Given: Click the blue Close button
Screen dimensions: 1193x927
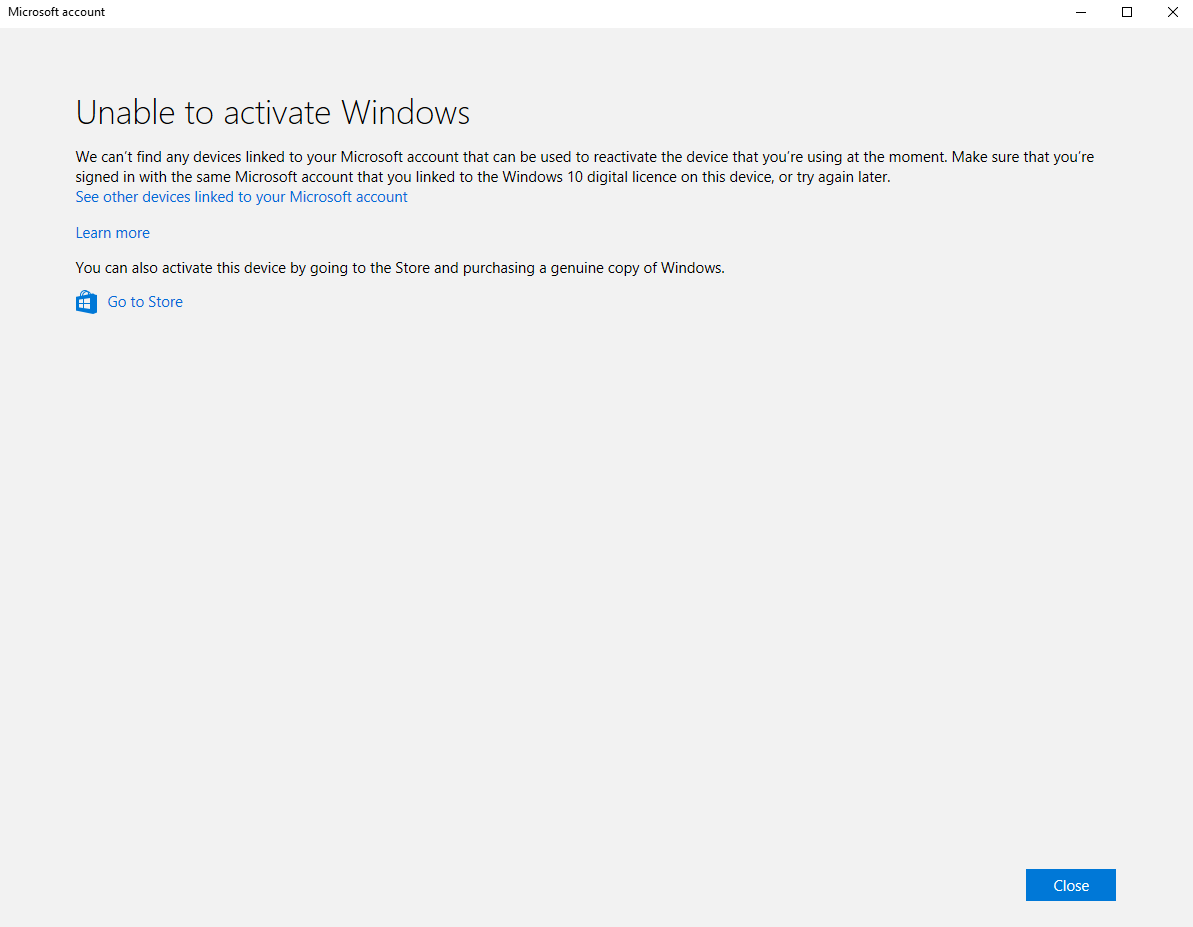Looking at the screenshot, I should [x=1071, y=885].
